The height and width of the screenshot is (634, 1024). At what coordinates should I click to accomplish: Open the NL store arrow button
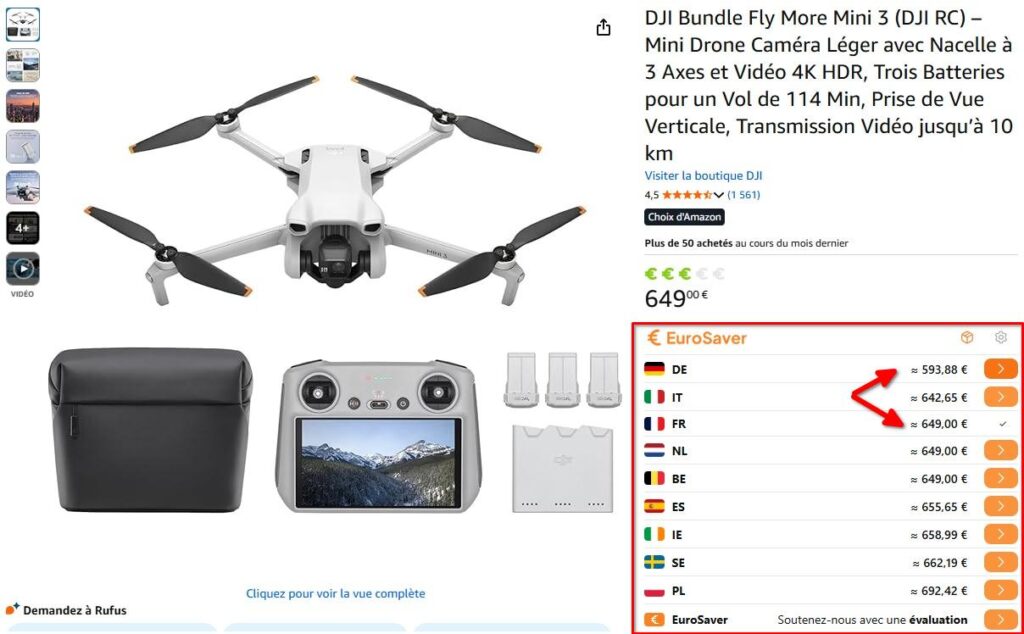[x=1001, y=450]
